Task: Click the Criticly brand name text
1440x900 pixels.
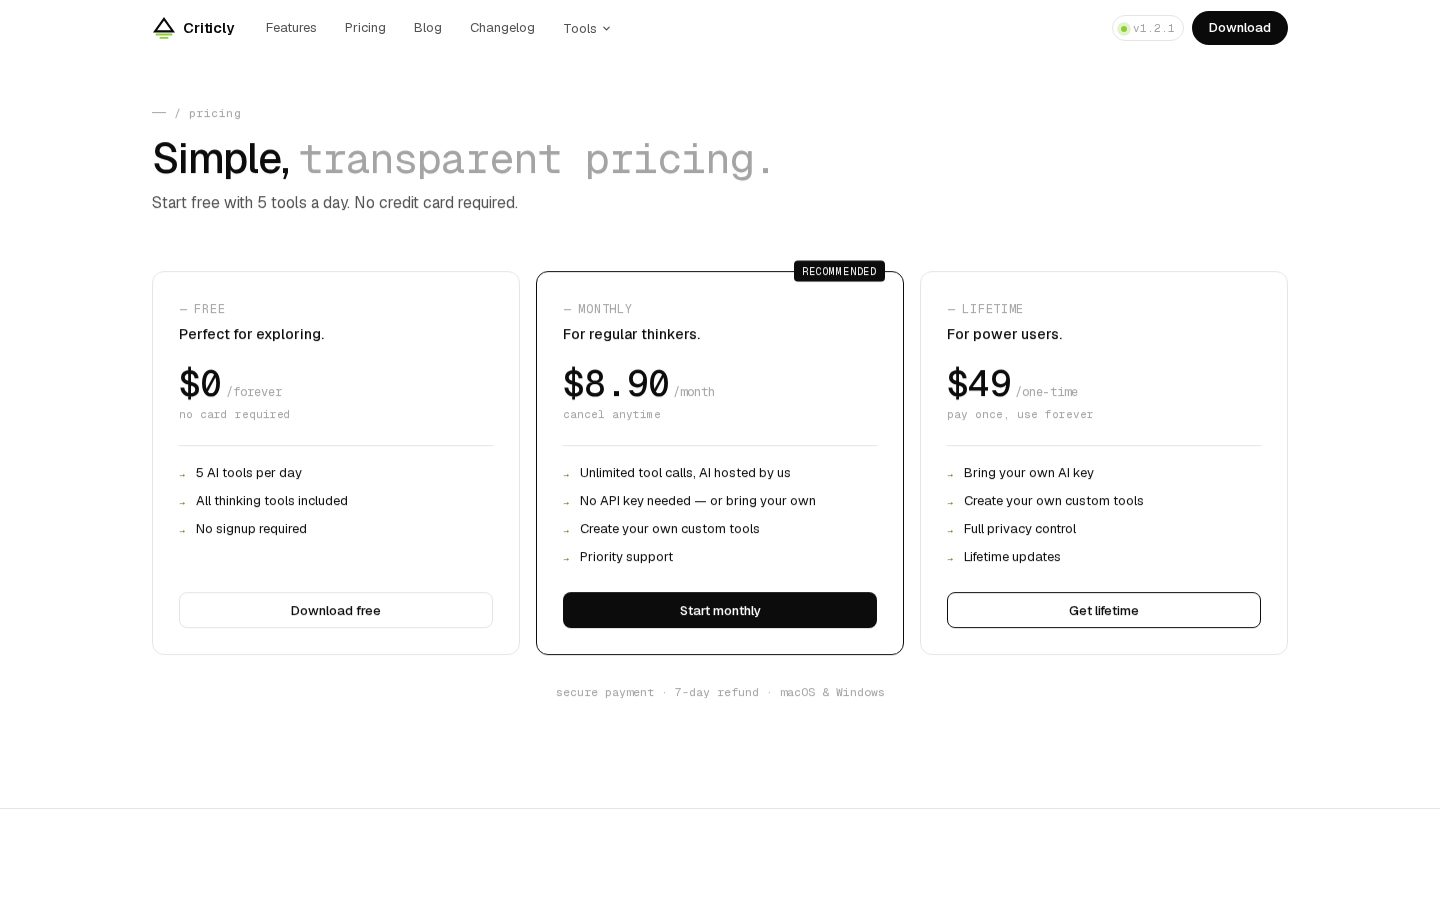Action: 209,28
